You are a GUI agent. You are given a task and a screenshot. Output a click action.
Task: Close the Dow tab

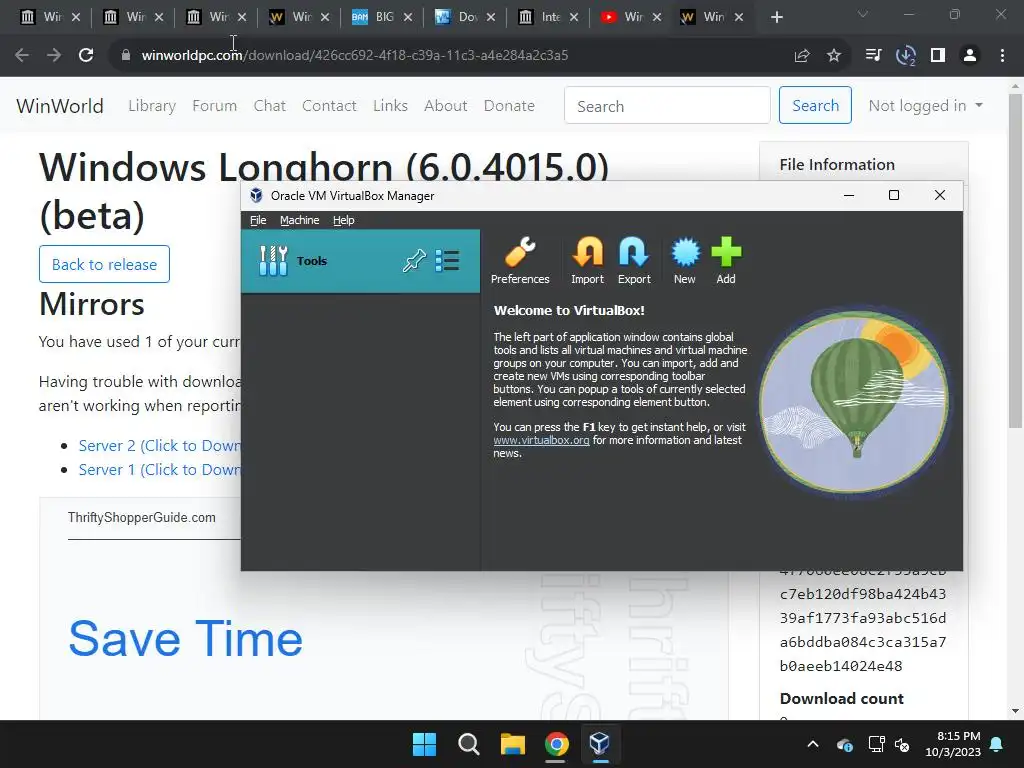tap(491, 18)
